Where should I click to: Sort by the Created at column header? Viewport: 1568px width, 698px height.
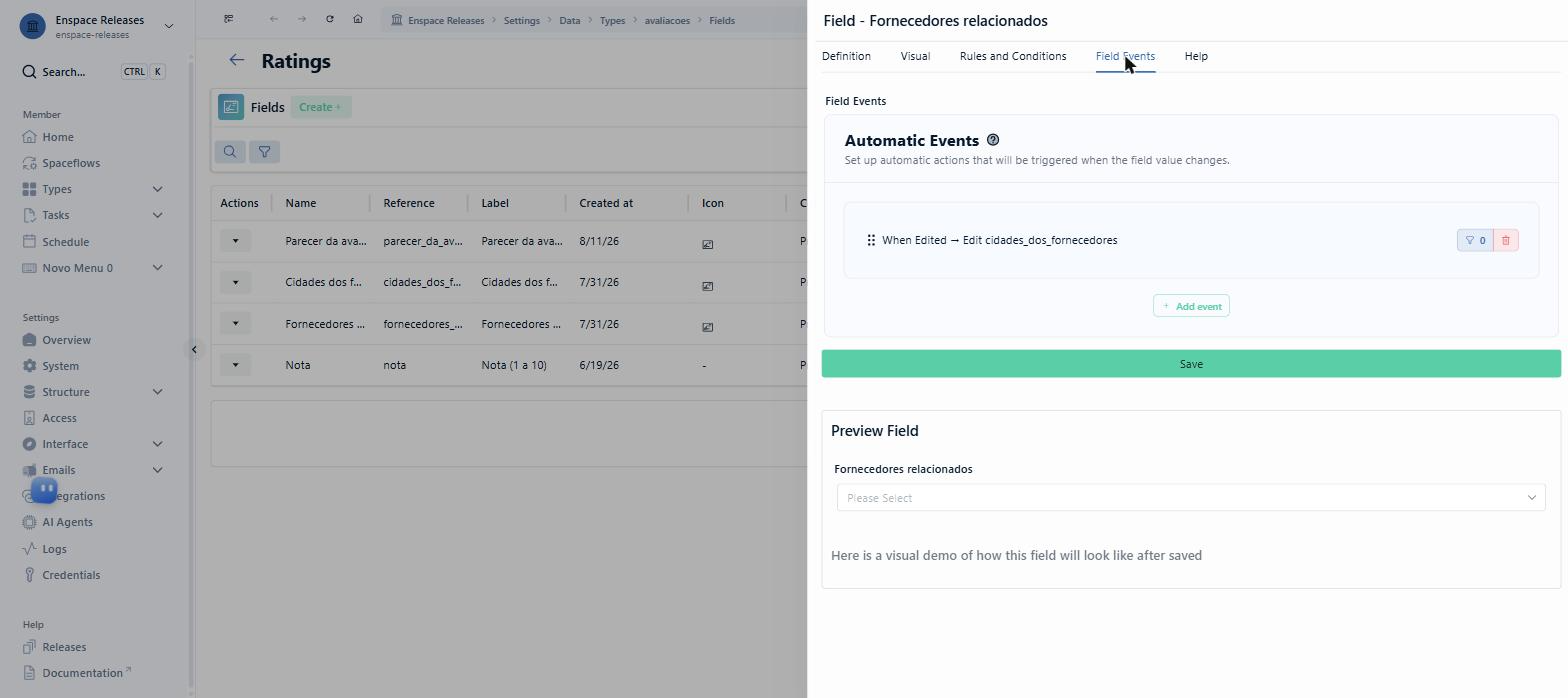606,203
